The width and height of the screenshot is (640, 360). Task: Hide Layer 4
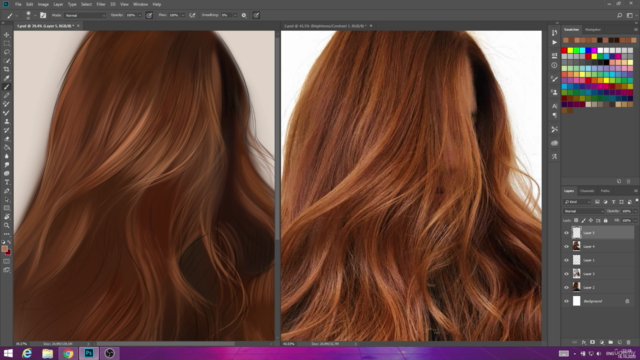pos(566,247)
